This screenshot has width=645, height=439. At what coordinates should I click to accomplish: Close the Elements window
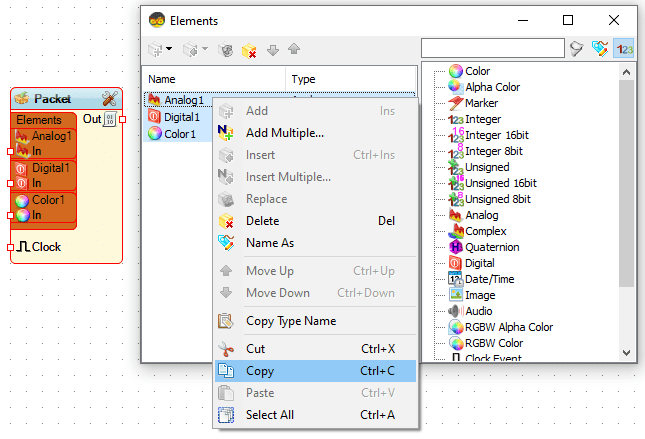[614, 20]
